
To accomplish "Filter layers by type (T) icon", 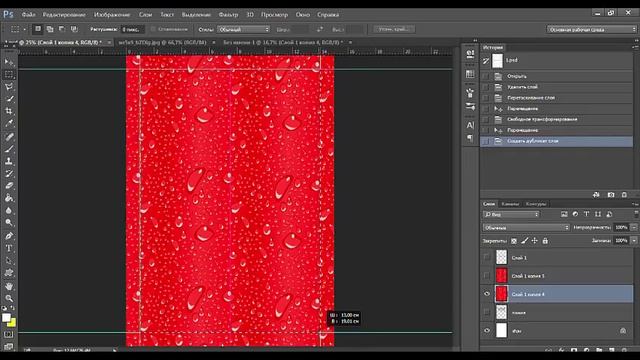I will click(586, 214).
